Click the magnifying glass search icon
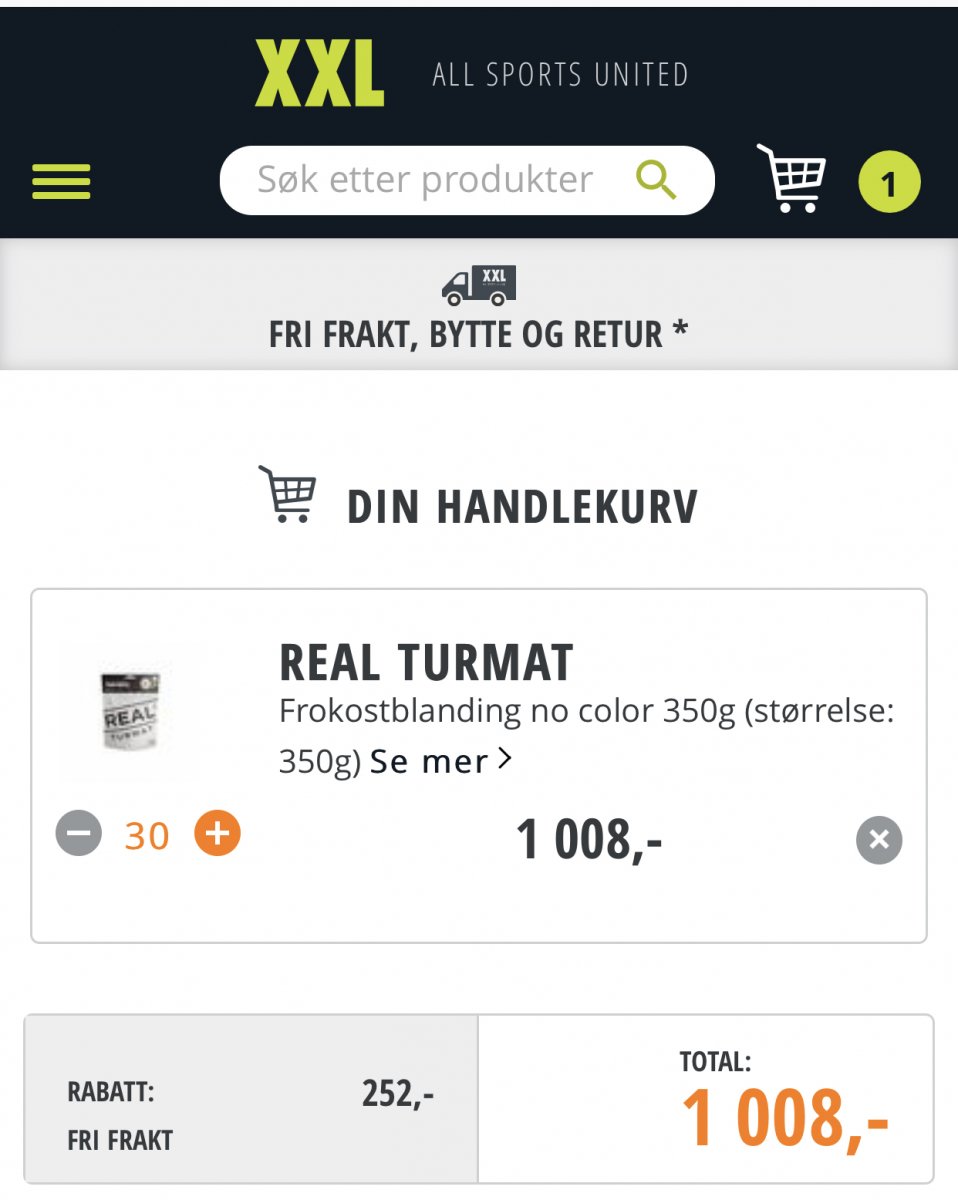The image size is (958, 1200). pyautogui.click(x=656, y=180)
